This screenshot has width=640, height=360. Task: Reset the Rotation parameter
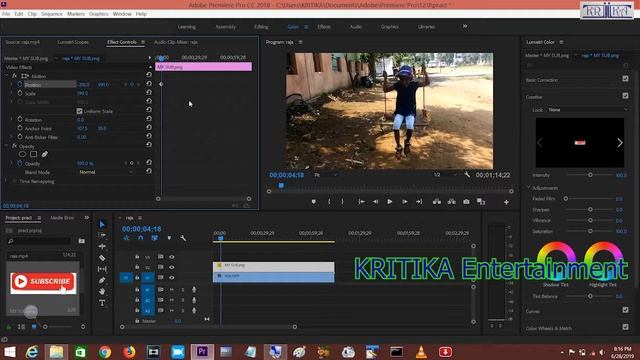[x=149, y=119]
